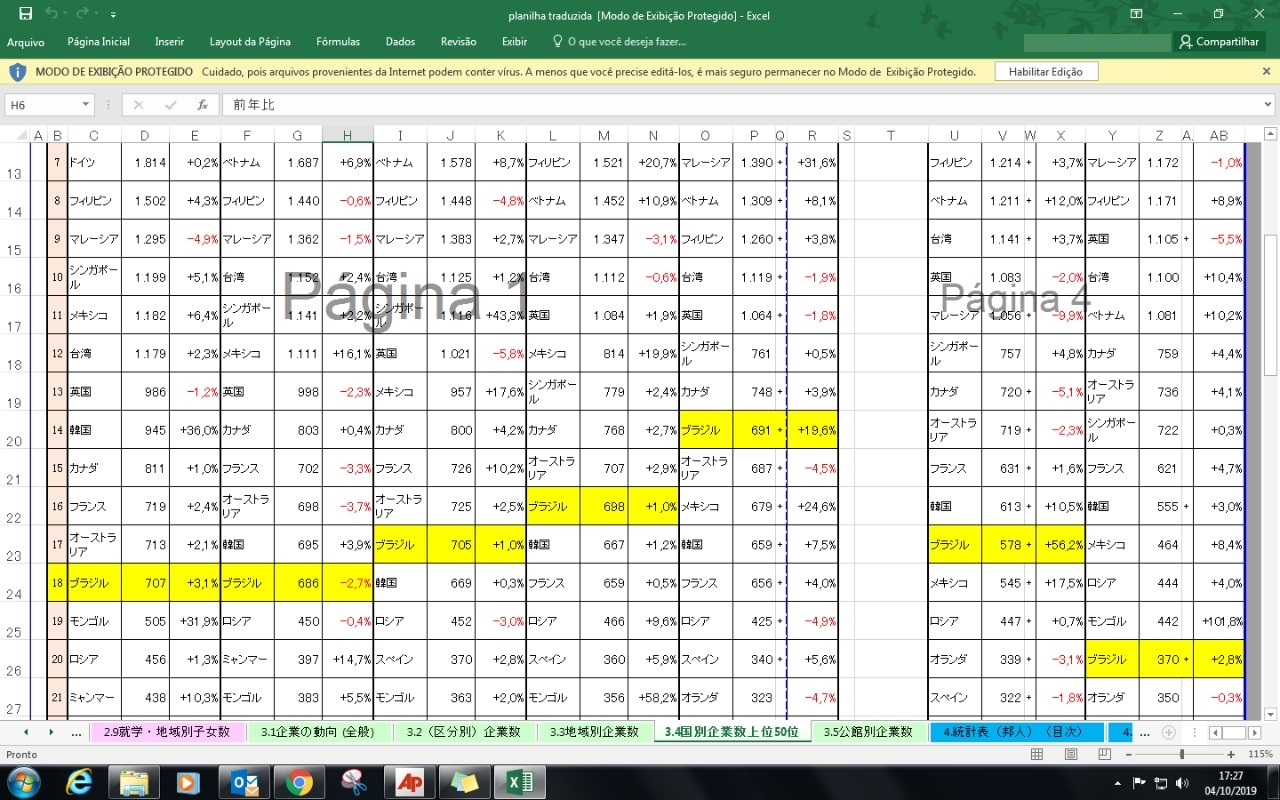Select column H header
This screenshot has width=1280, height=800.
click(348, 135)
